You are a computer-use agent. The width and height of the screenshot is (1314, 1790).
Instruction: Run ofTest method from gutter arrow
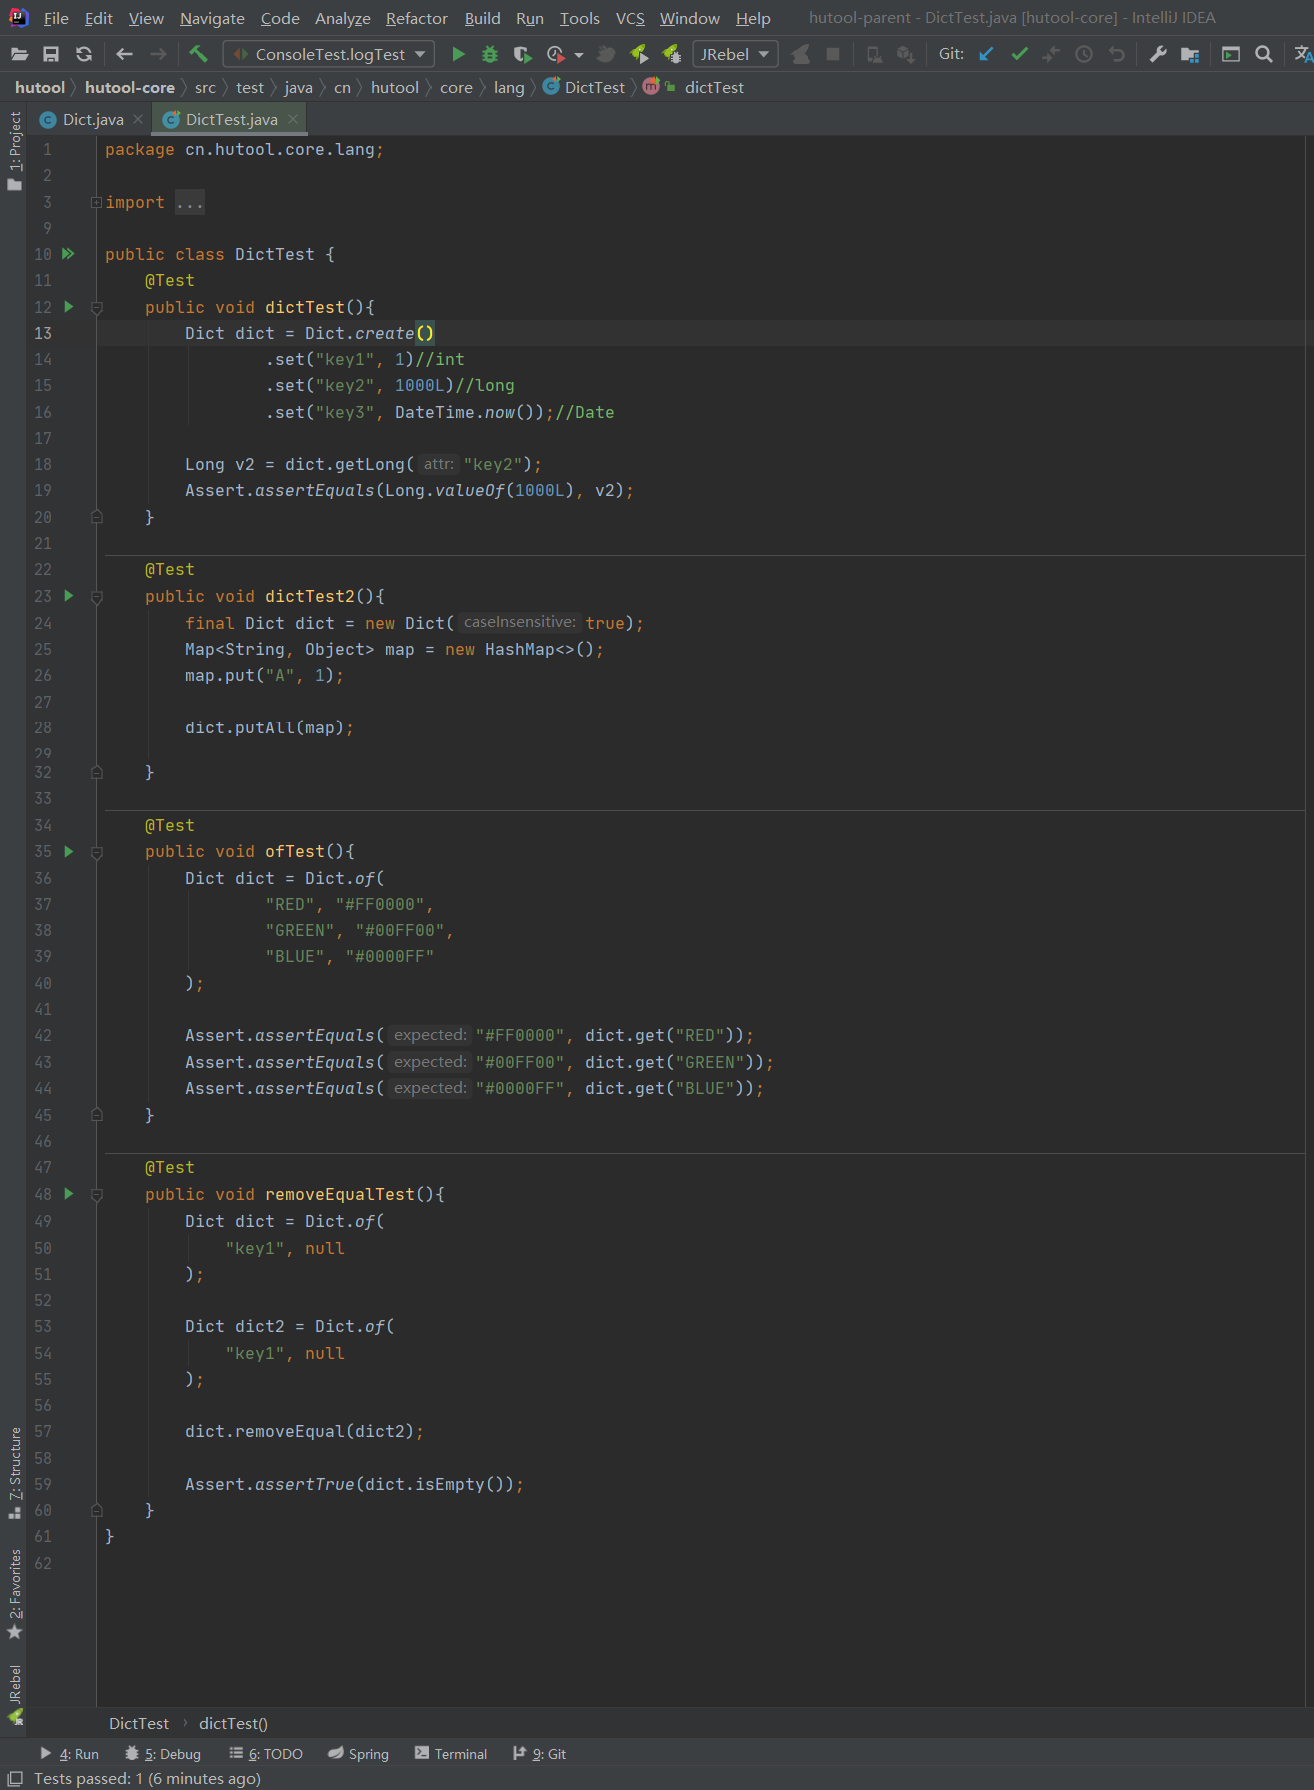69,851
